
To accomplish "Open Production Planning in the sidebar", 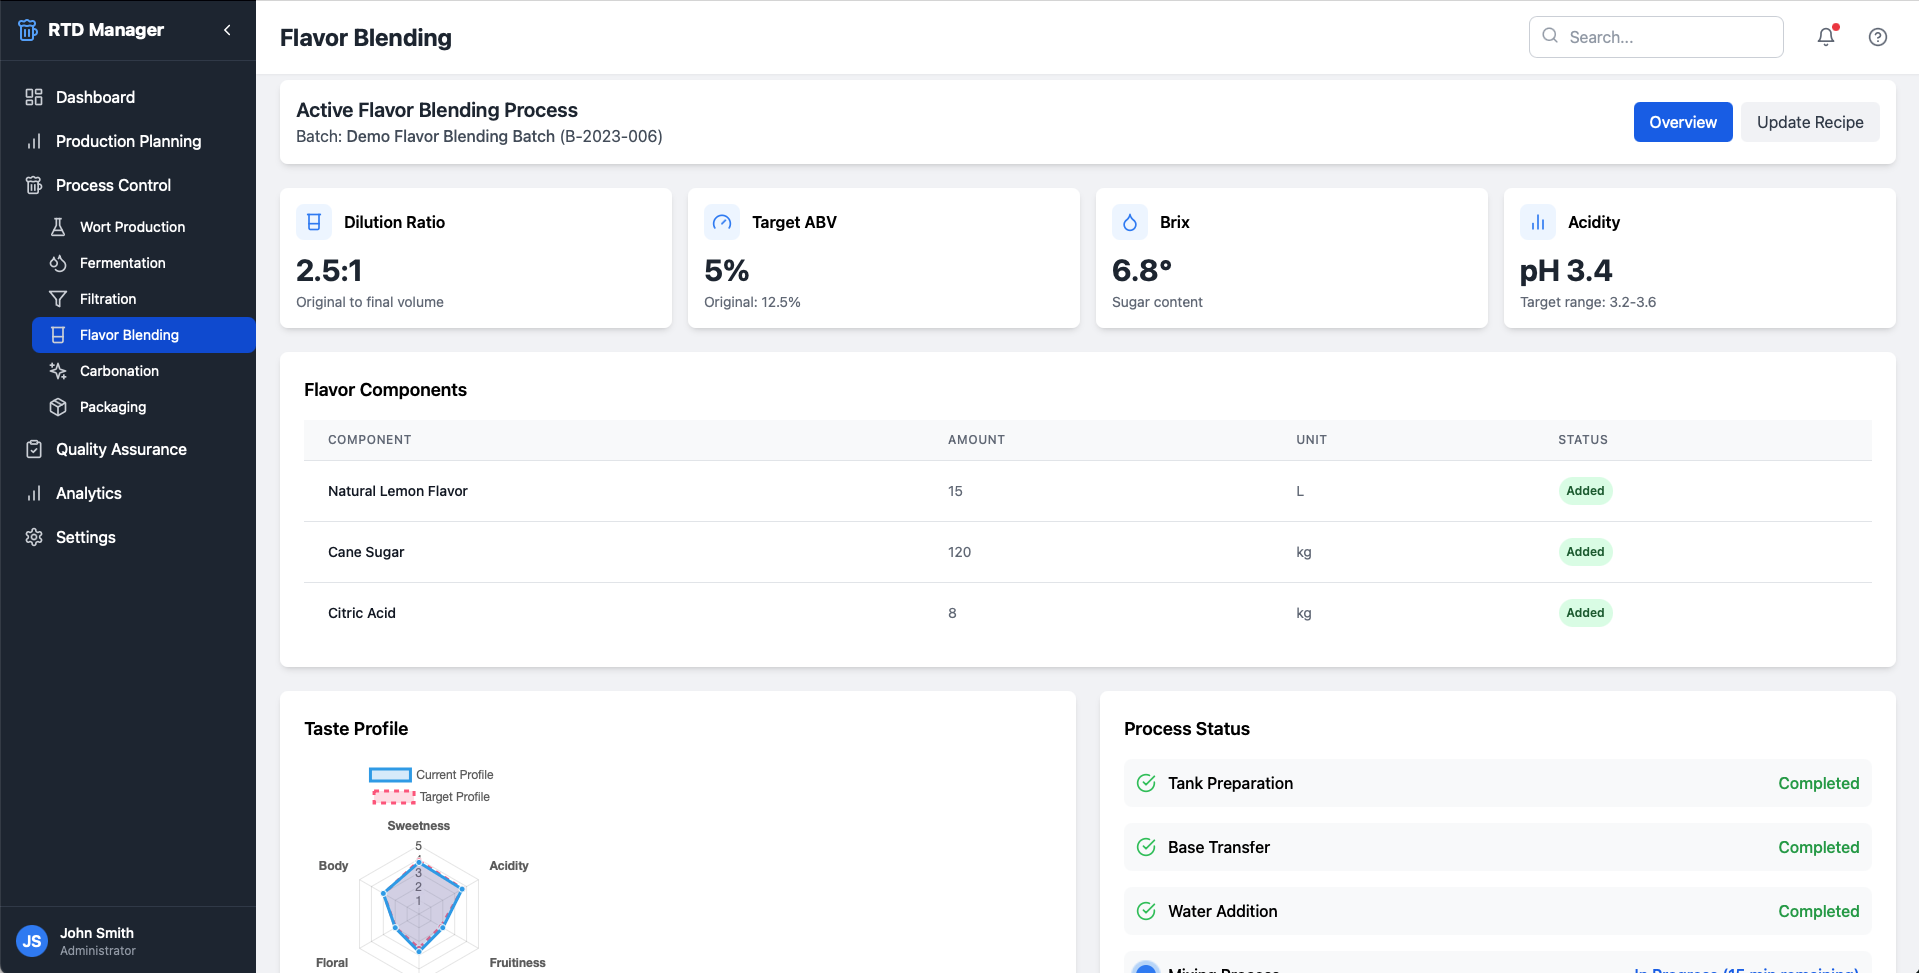I will pyautogui.click(x=128, y=141).
